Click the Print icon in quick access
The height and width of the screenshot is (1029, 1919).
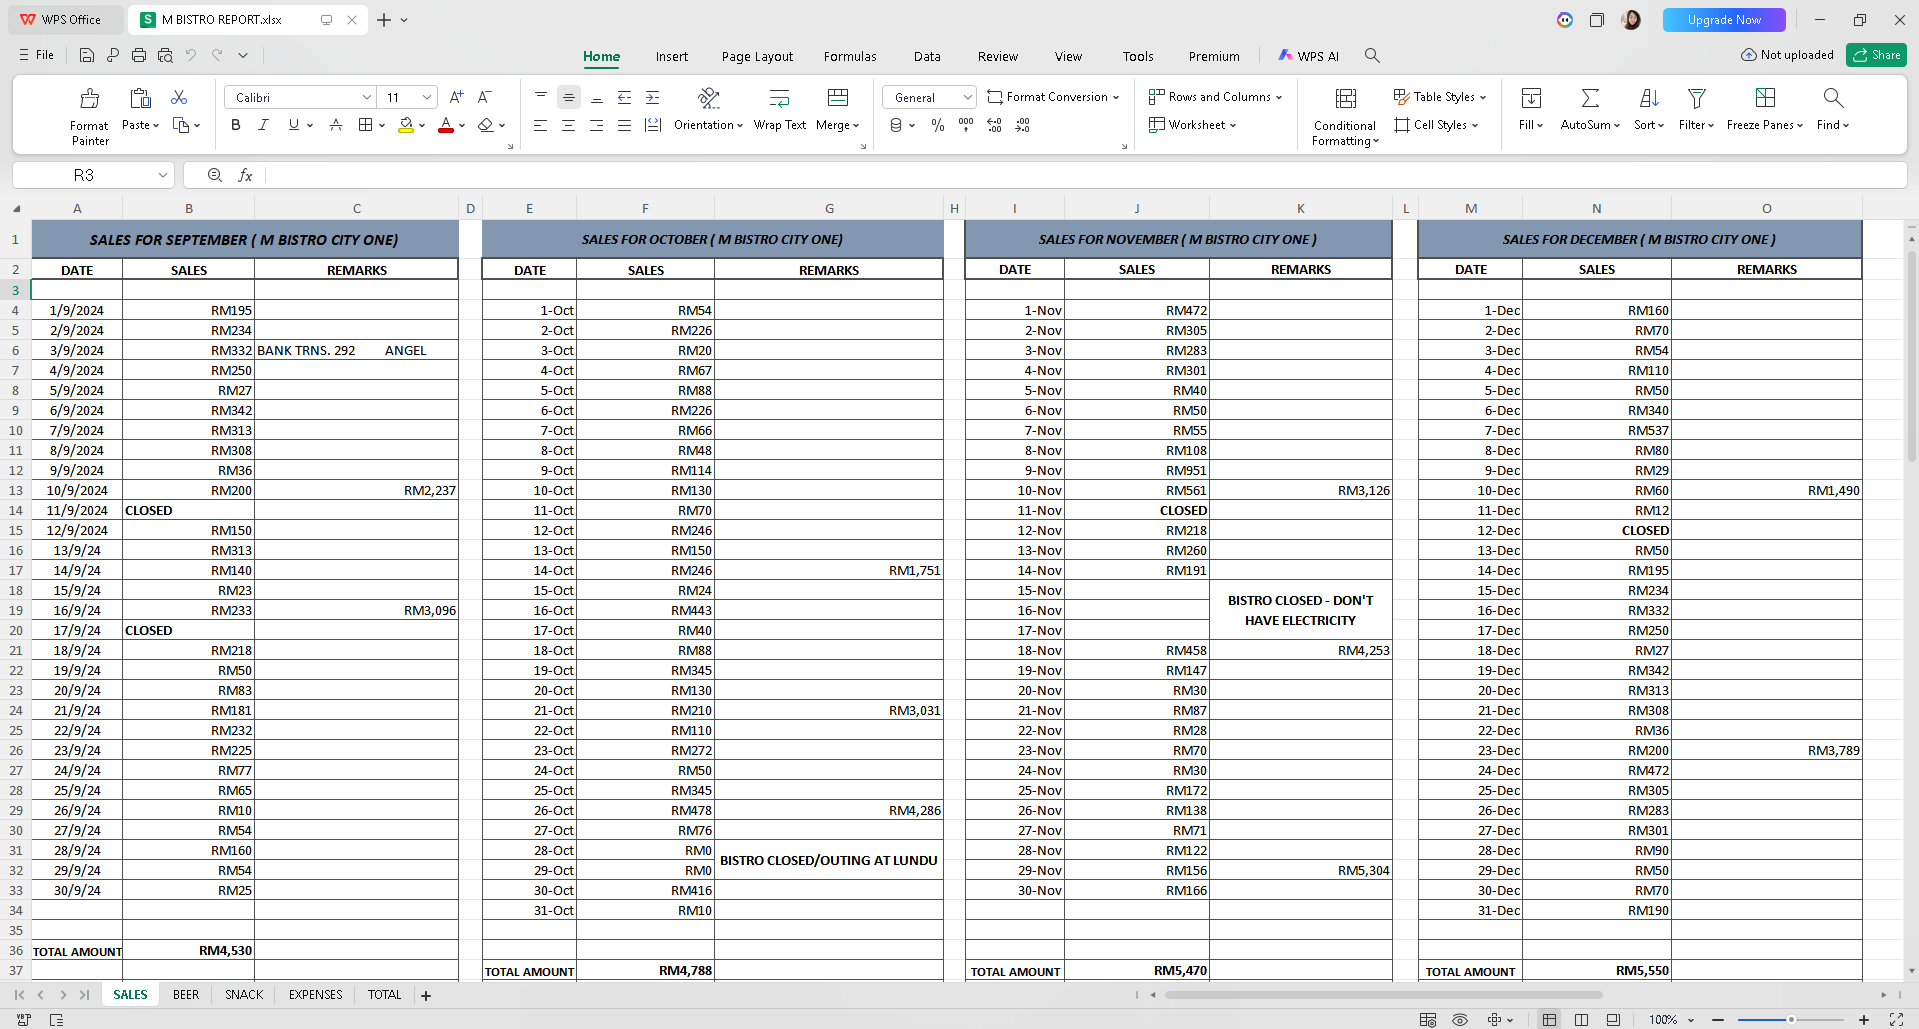coord(139,56)
